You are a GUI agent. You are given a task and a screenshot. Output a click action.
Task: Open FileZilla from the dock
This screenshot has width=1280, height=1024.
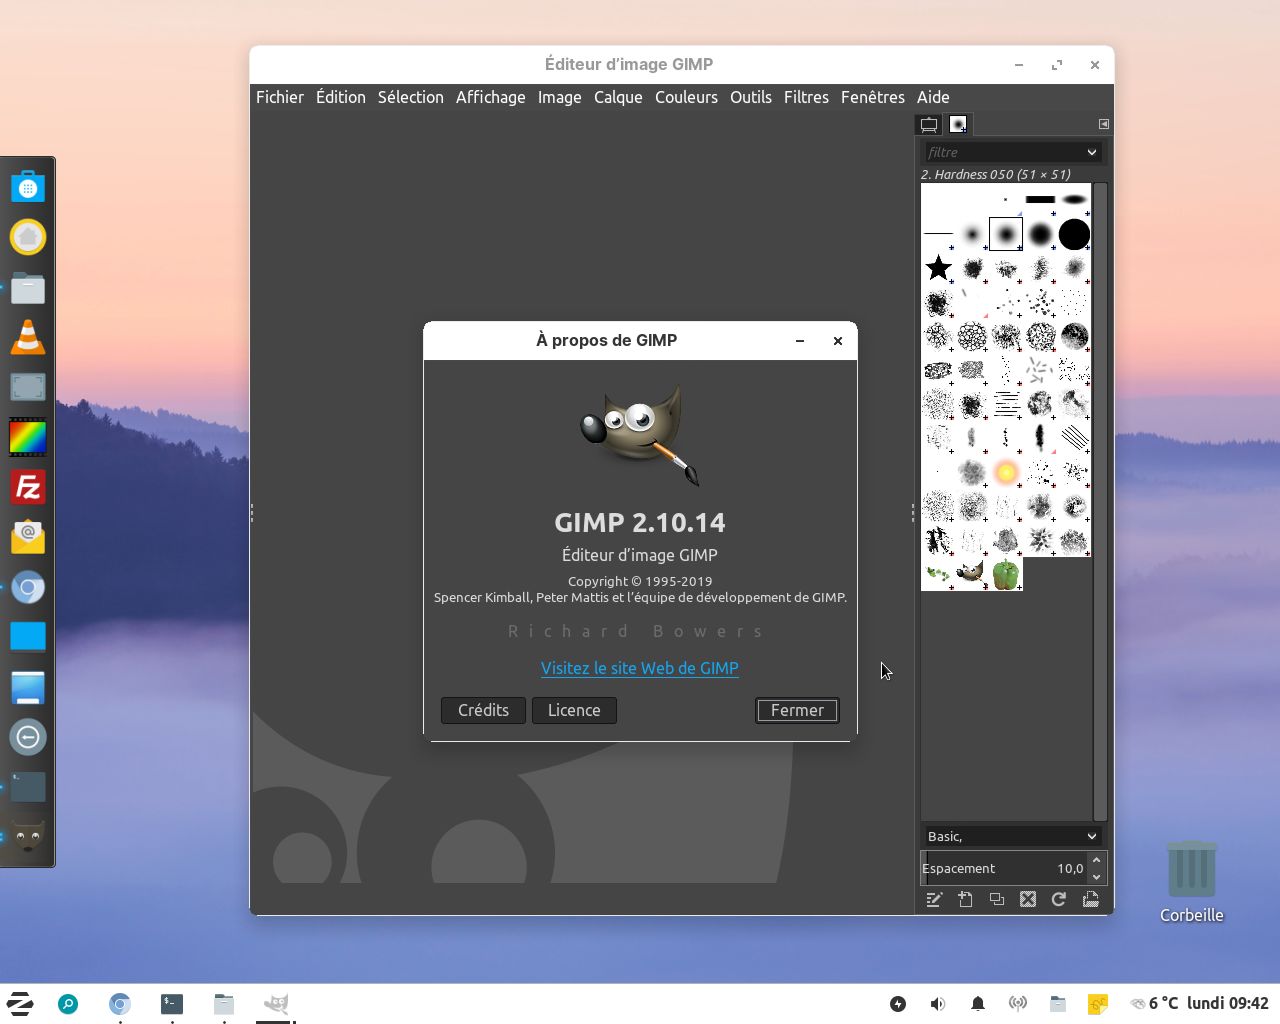tap(28, 488)
